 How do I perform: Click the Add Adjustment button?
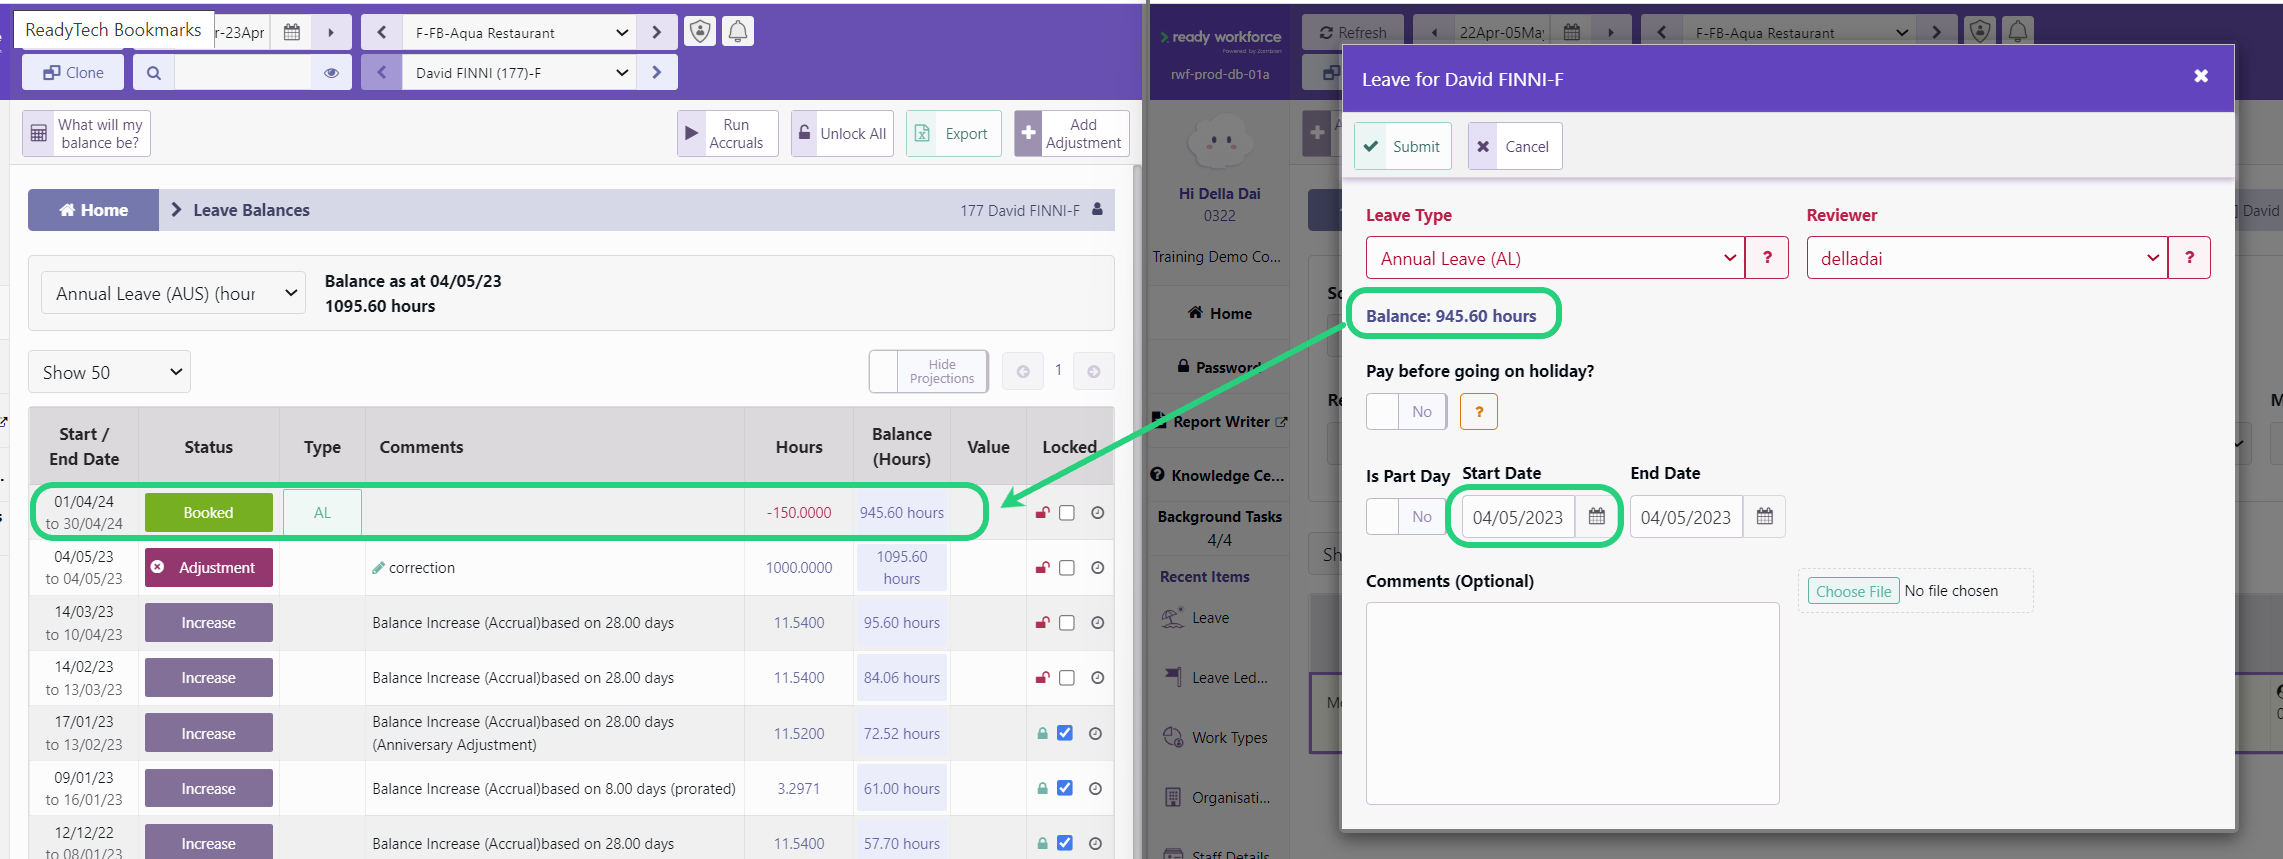click(x=1072, y=134)
